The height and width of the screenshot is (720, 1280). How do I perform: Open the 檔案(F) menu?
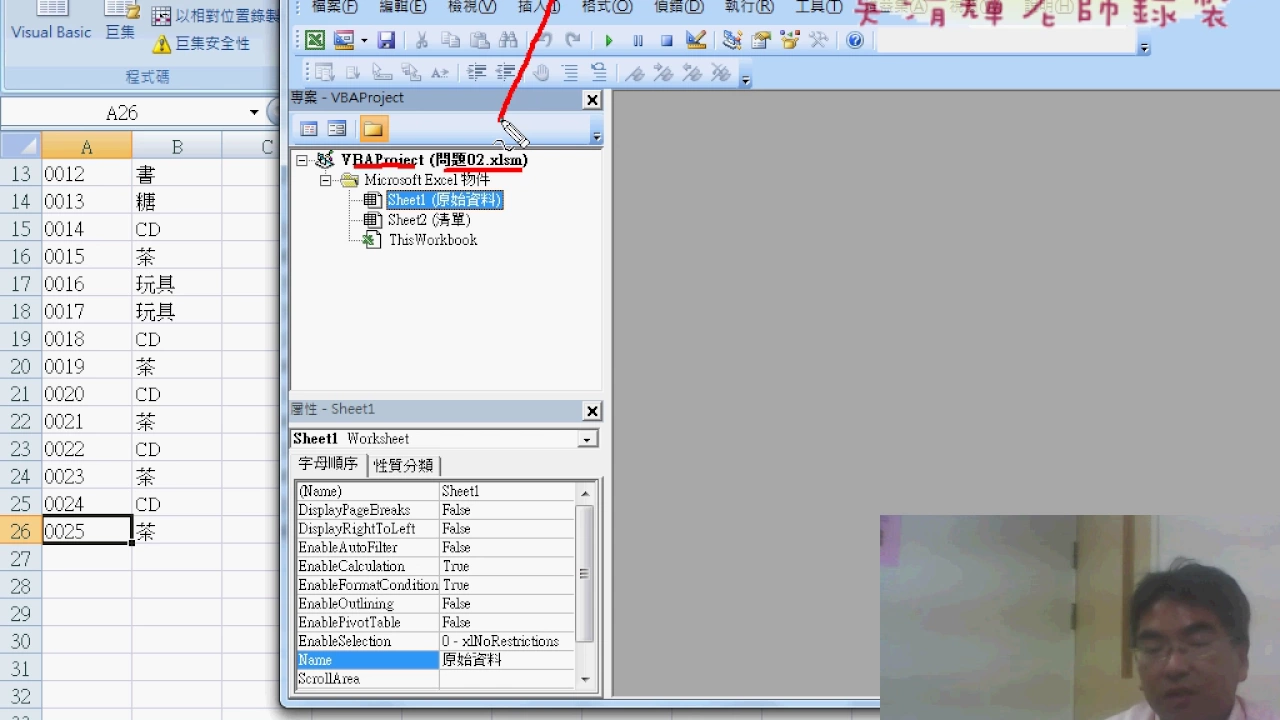[x=335, y=7]
